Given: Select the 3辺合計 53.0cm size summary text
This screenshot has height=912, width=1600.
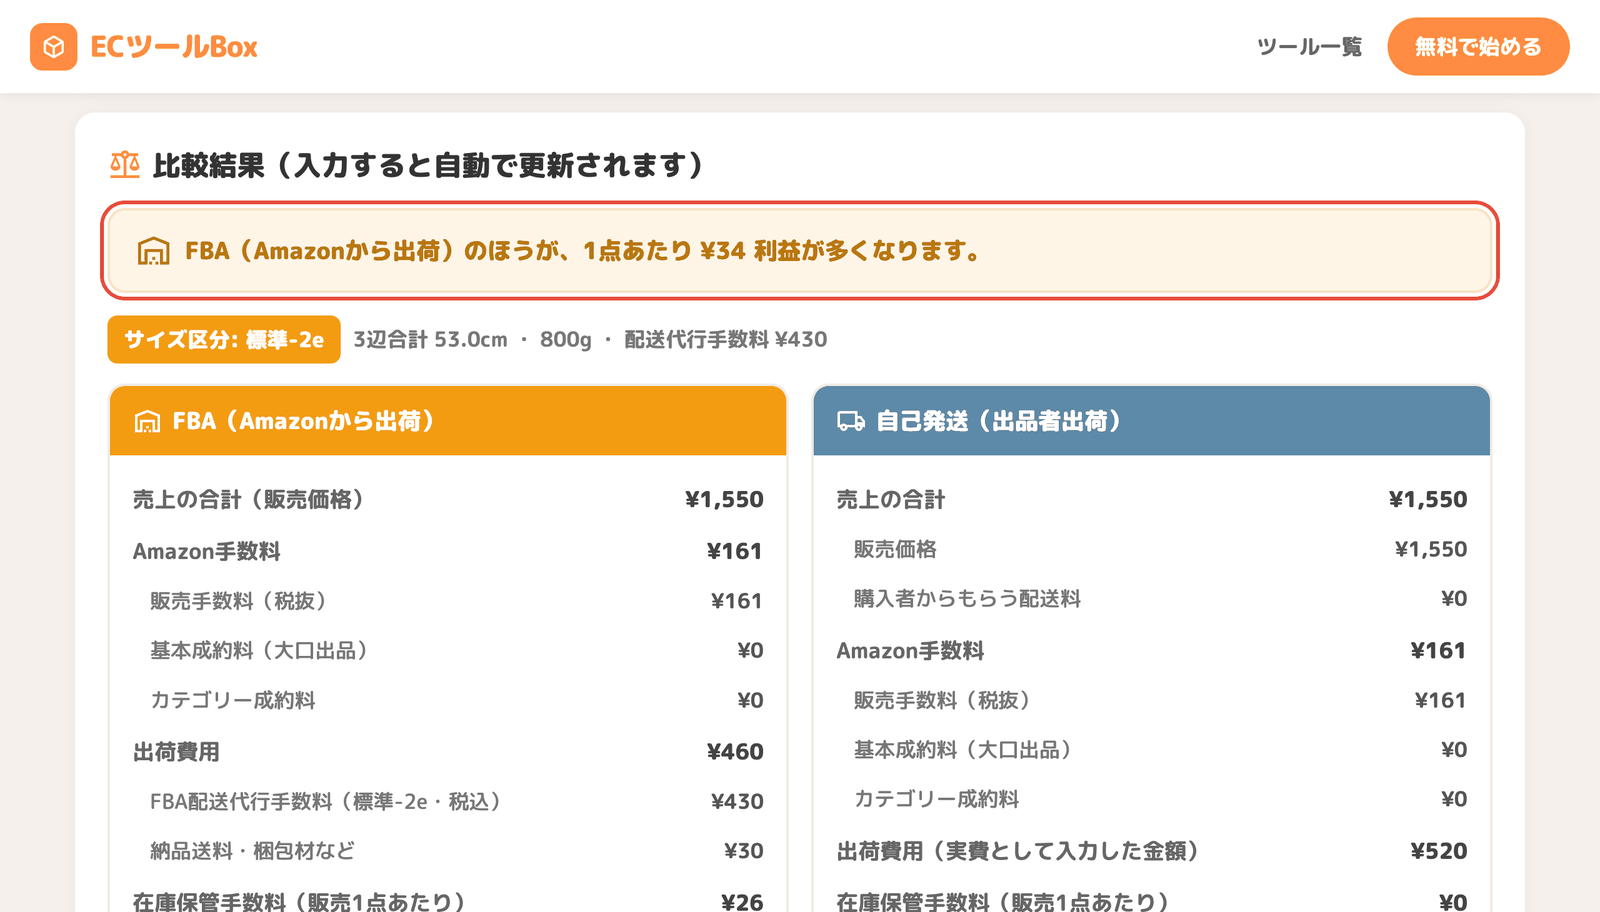Looking at the screenshot, I should [590, 340].
